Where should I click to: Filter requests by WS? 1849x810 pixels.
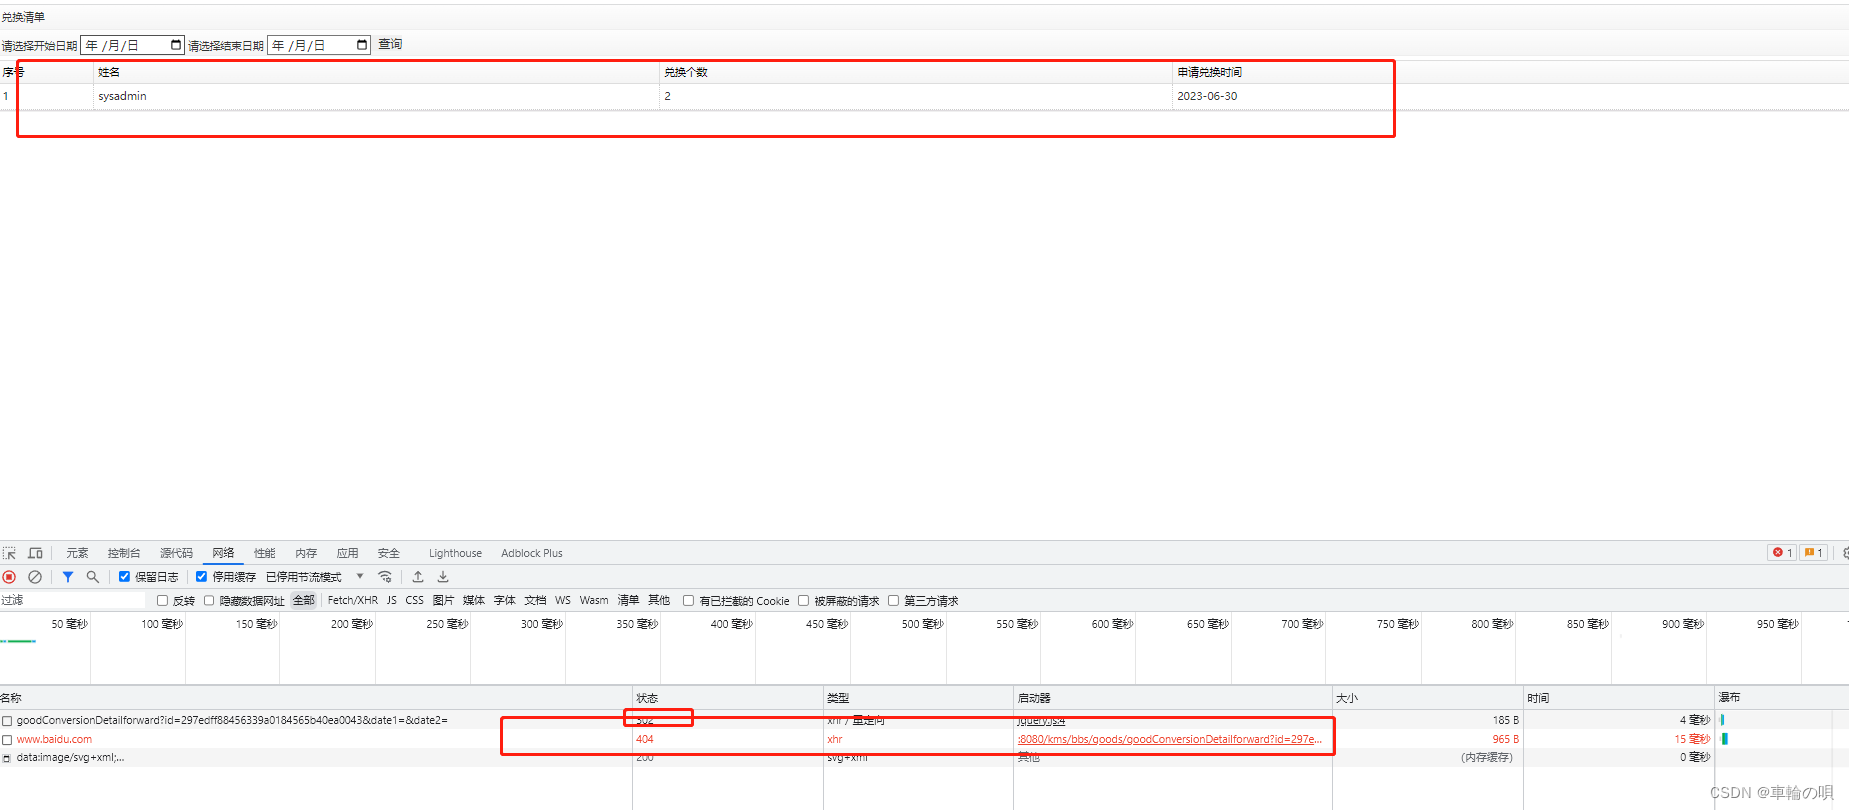(563, 601)
